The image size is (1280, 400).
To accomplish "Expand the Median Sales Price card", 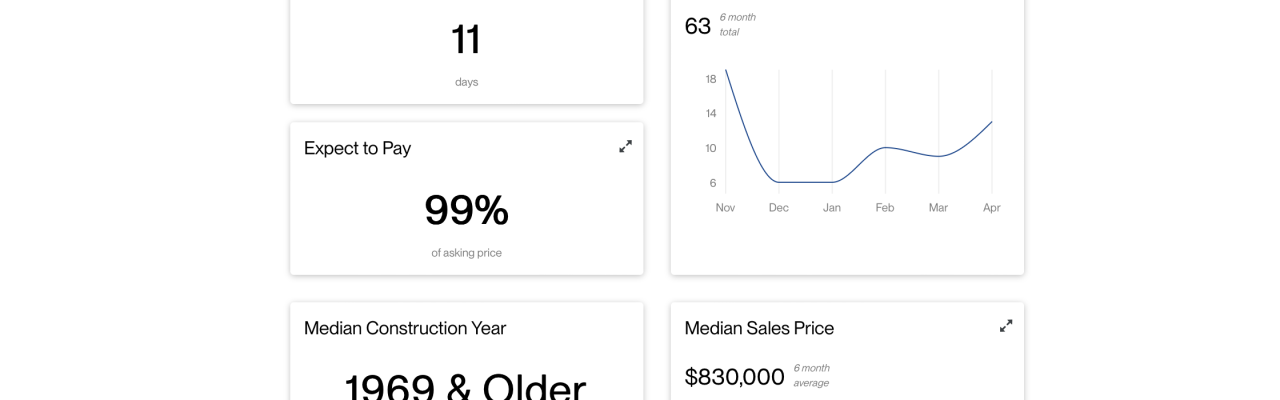I will point(1006,326).
